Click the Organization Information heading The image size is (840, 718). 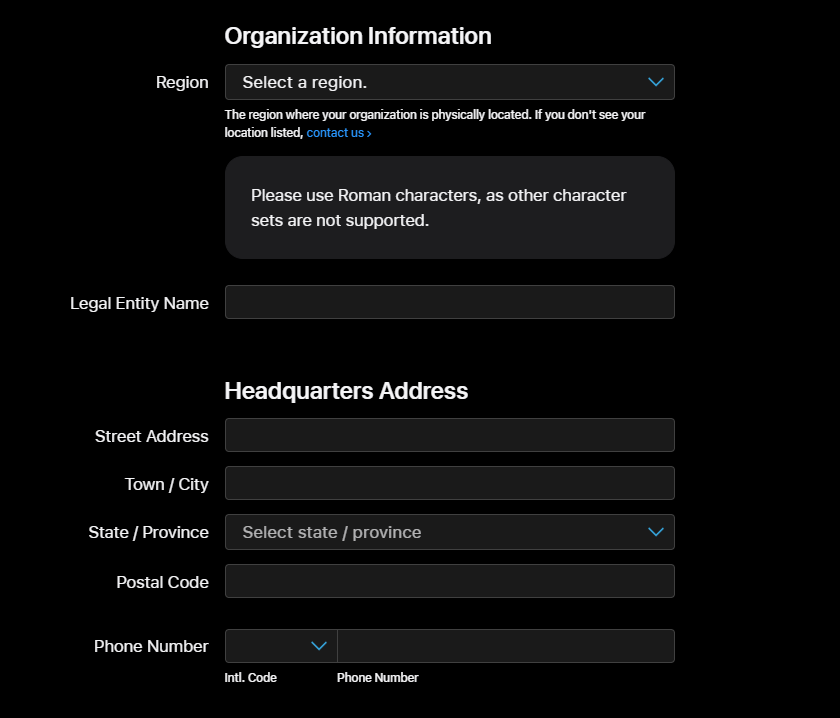click(x=358, y=36)
